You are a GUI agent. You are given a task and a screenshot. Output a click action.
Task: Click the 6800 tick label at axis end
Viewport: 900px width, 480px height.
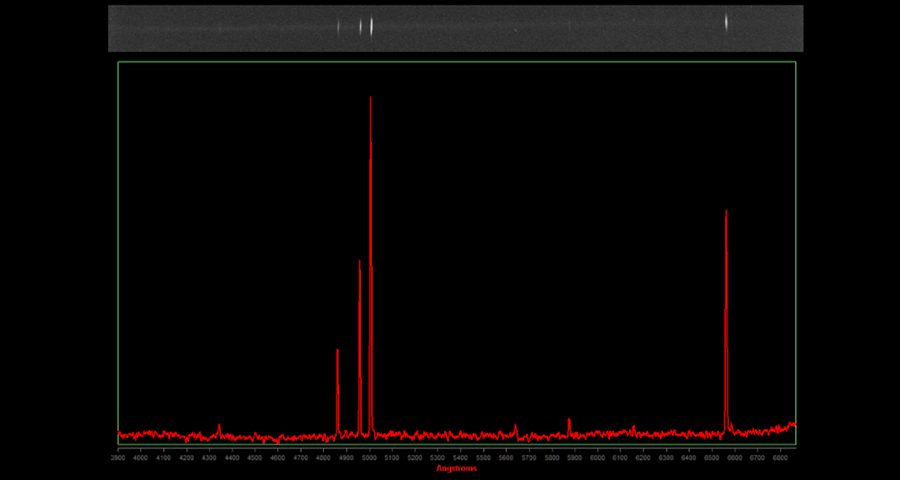pyautogui.click(x=780, y=457)
